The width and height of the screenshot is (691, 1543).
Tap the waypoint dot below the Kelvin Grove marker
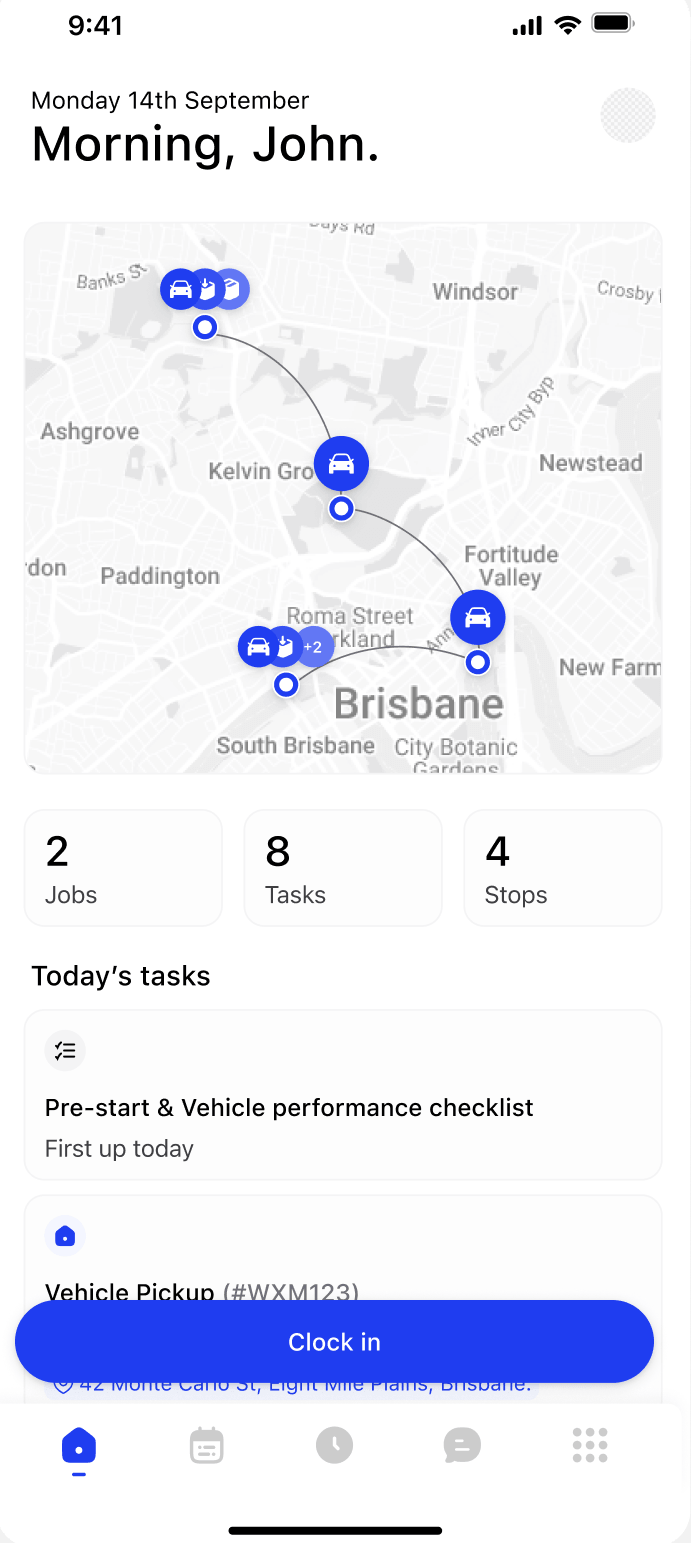[x=341, y=508]
